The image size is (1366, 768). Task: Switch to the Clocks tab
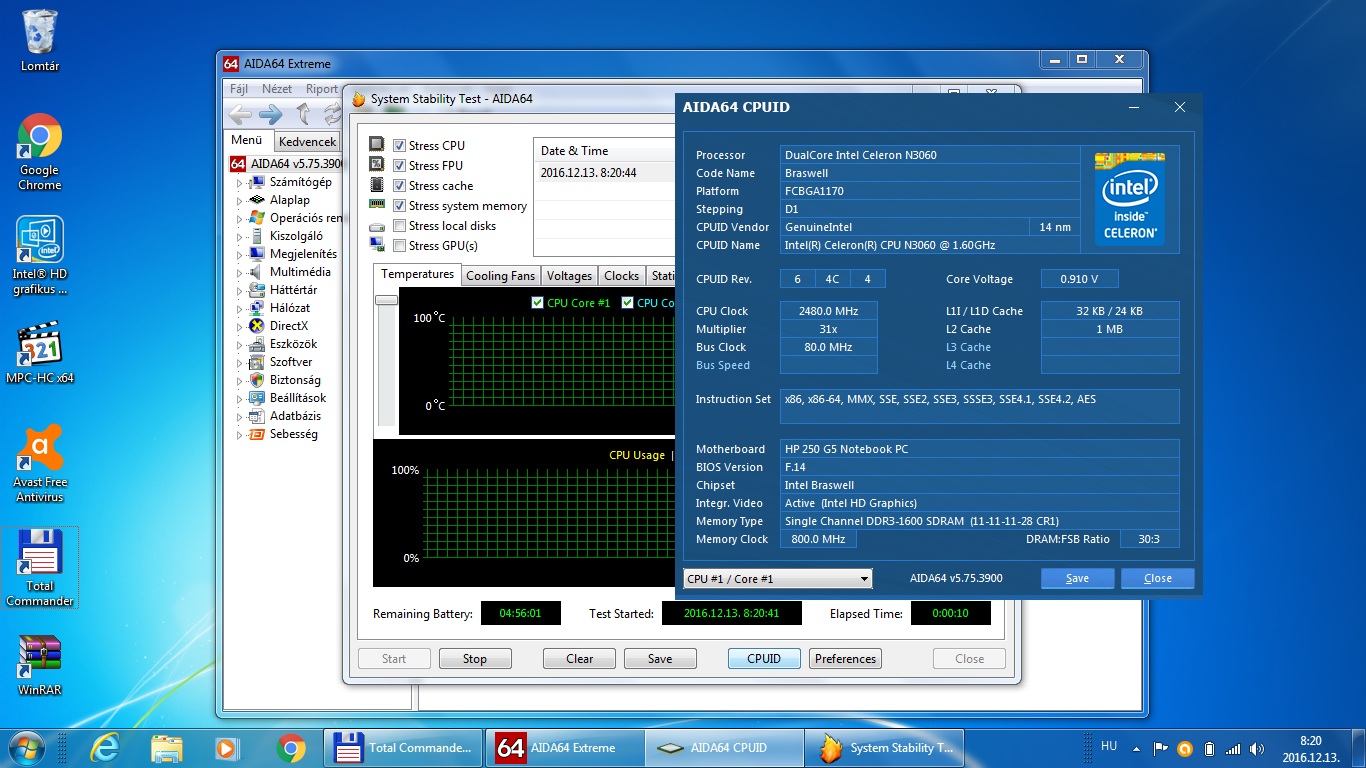621,276
